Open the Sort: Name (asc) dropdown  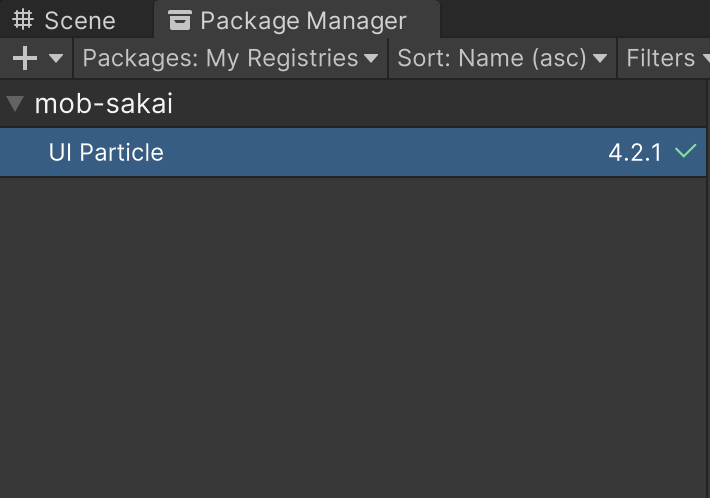pyautogui.click(x=502, y=58)
